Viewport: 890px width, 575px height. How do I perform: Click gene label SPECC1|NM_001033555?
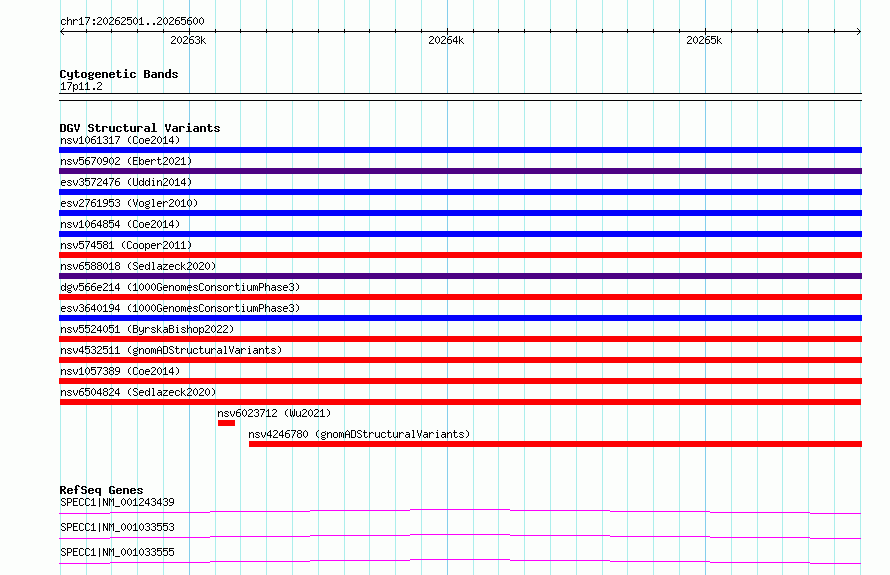pyautogui.click(x=117, y=552)
